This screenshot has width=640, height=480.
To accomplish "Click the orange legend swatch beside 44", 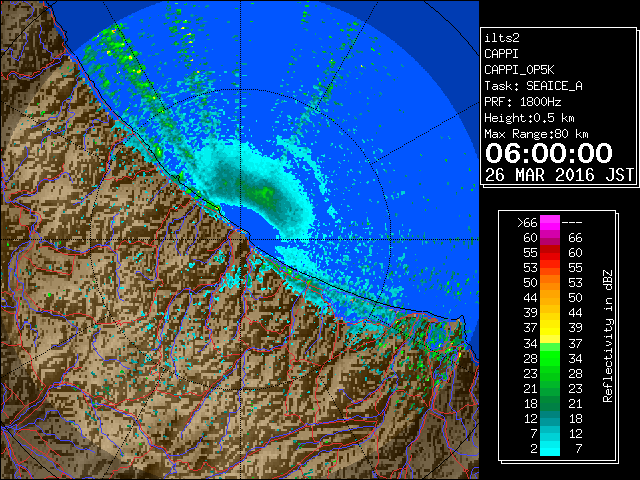I will [550, 298].
